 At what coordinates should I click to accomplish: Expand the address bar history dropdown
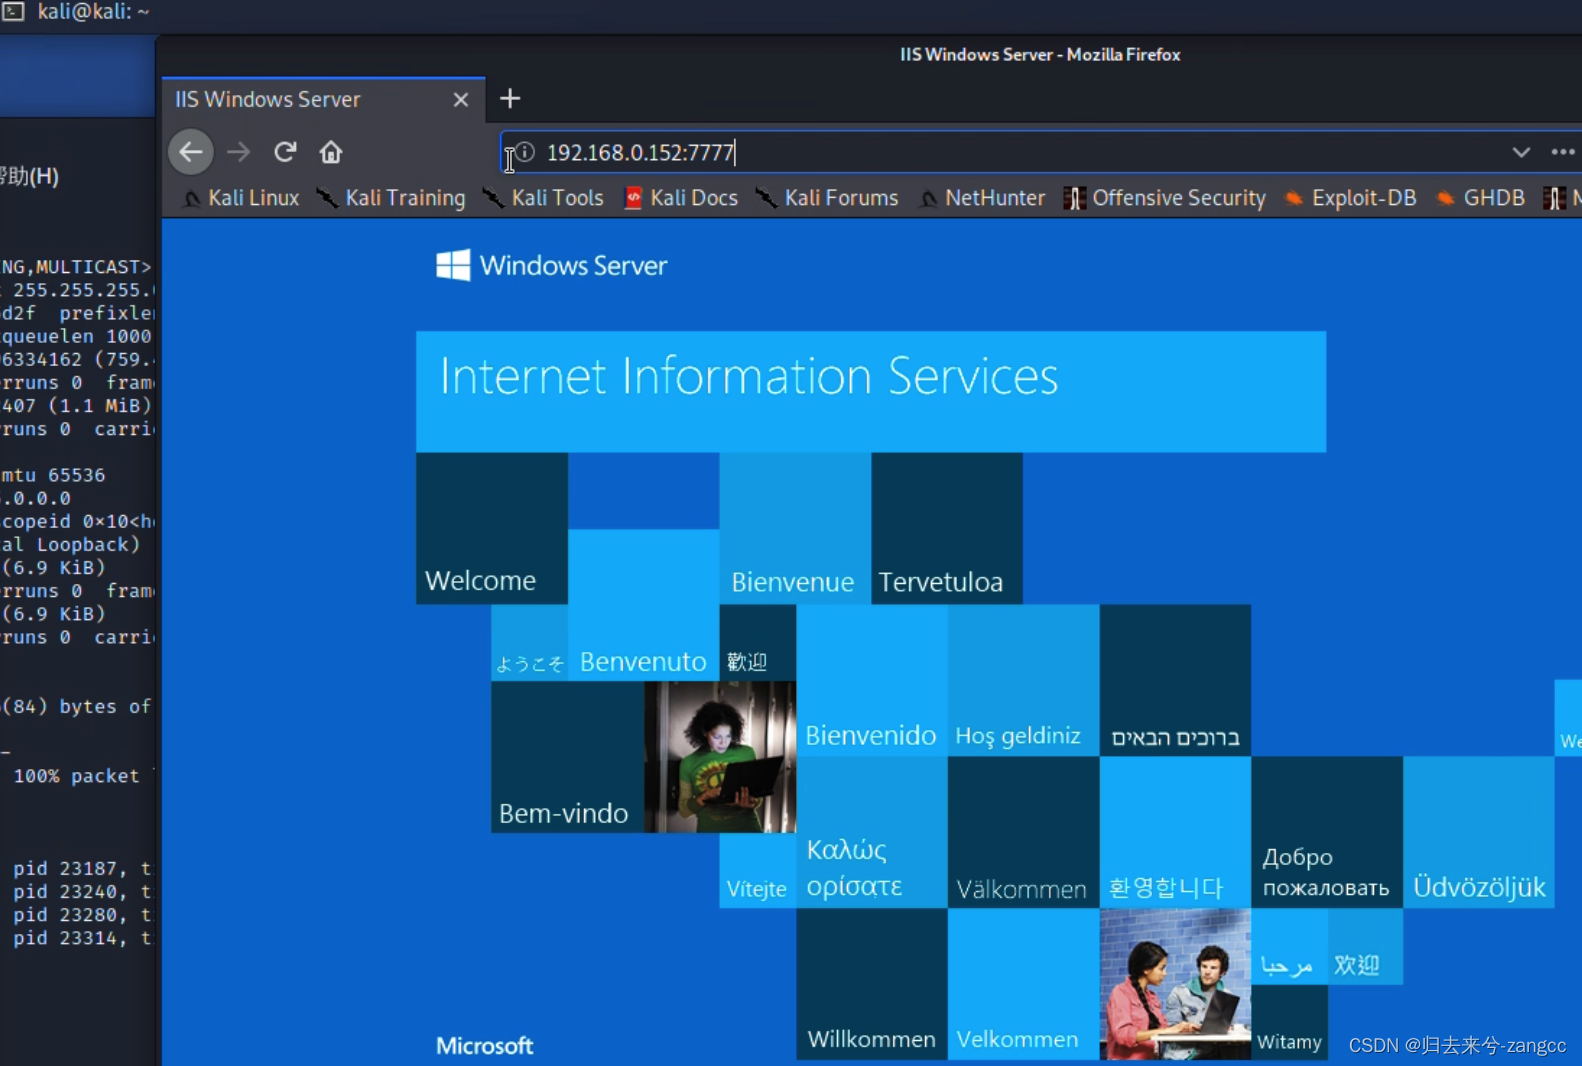pyautogui.click(x=1521, y=152)
